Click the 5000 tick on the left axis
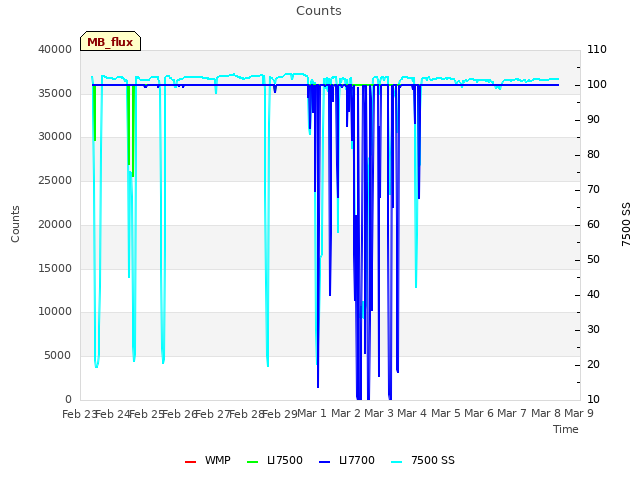640x480 pixels. 58,356
